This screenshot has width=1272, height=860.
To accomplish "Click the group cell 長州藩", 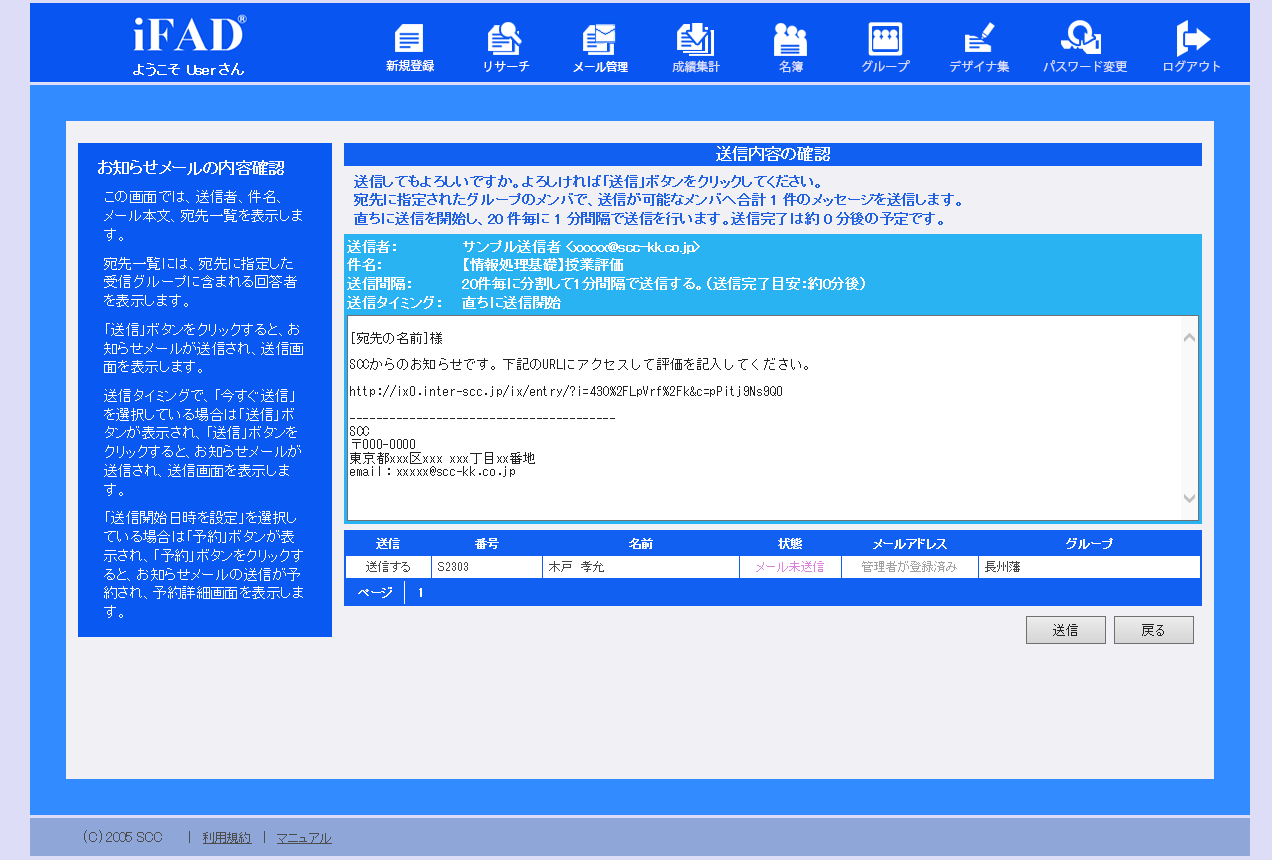I will [1089, 567].
